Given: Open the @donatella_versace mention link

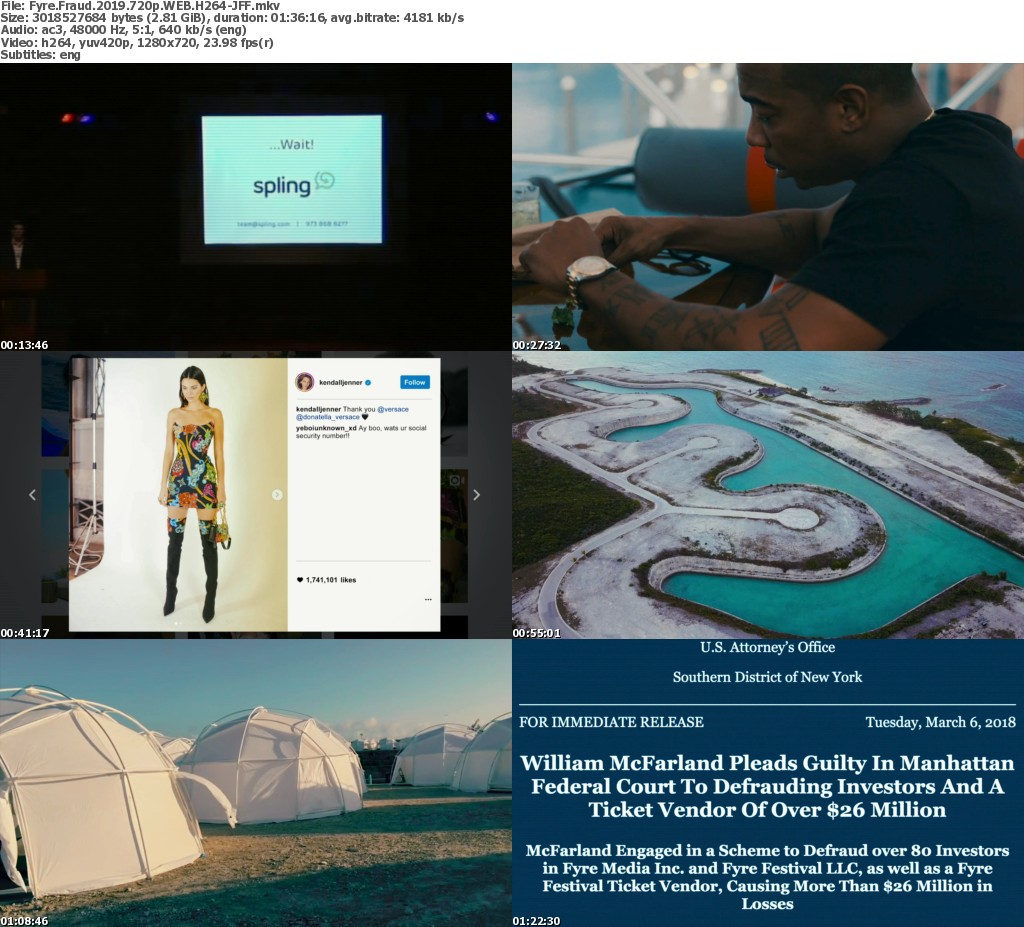Looking at the screenshot, I should tap(327, 417).
